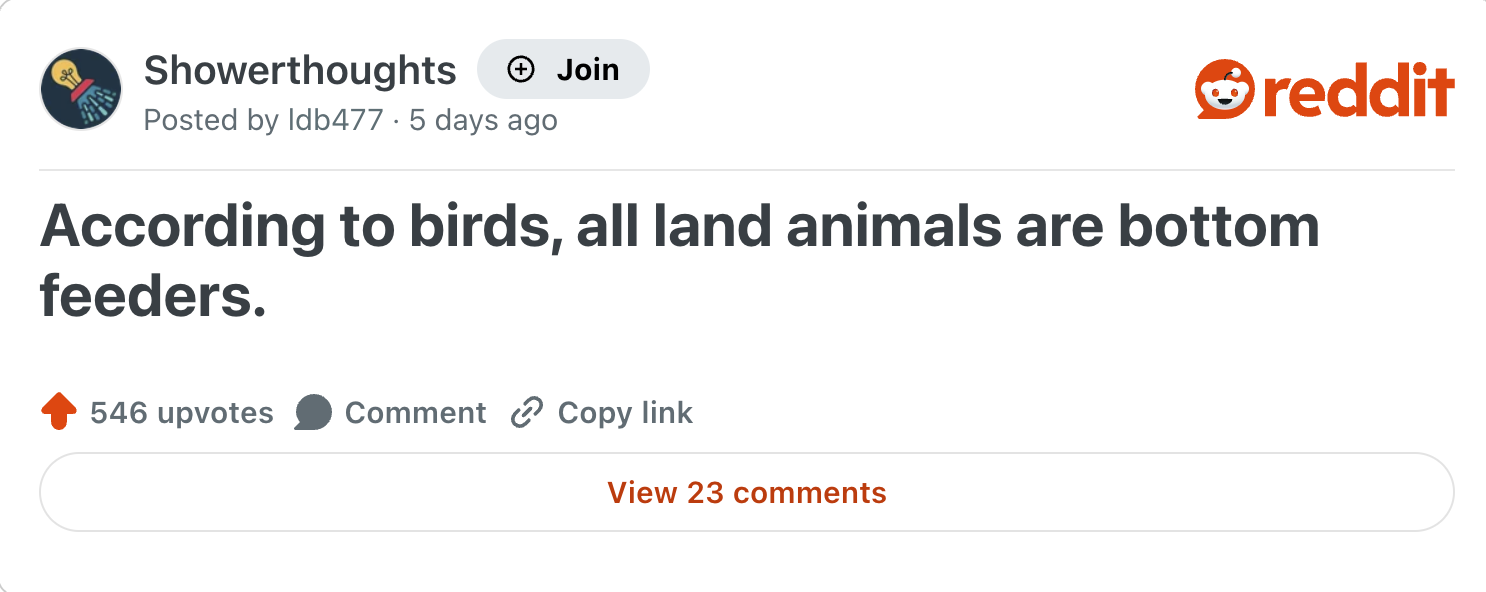The width and height of the screenshot is (1486, 592).
Task: Click the "Posted by" text
Action: [211, 121]
